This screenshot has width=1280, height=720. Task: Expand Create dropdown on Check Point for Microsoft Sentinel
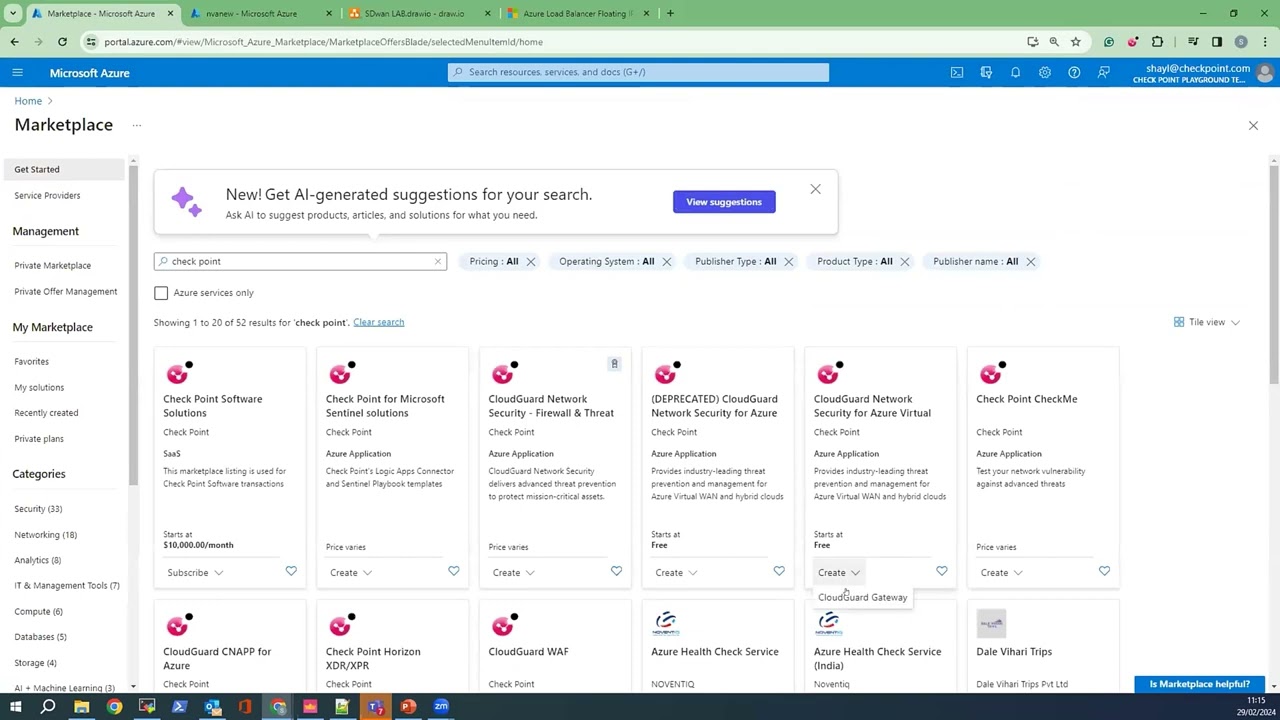point(351,573)
